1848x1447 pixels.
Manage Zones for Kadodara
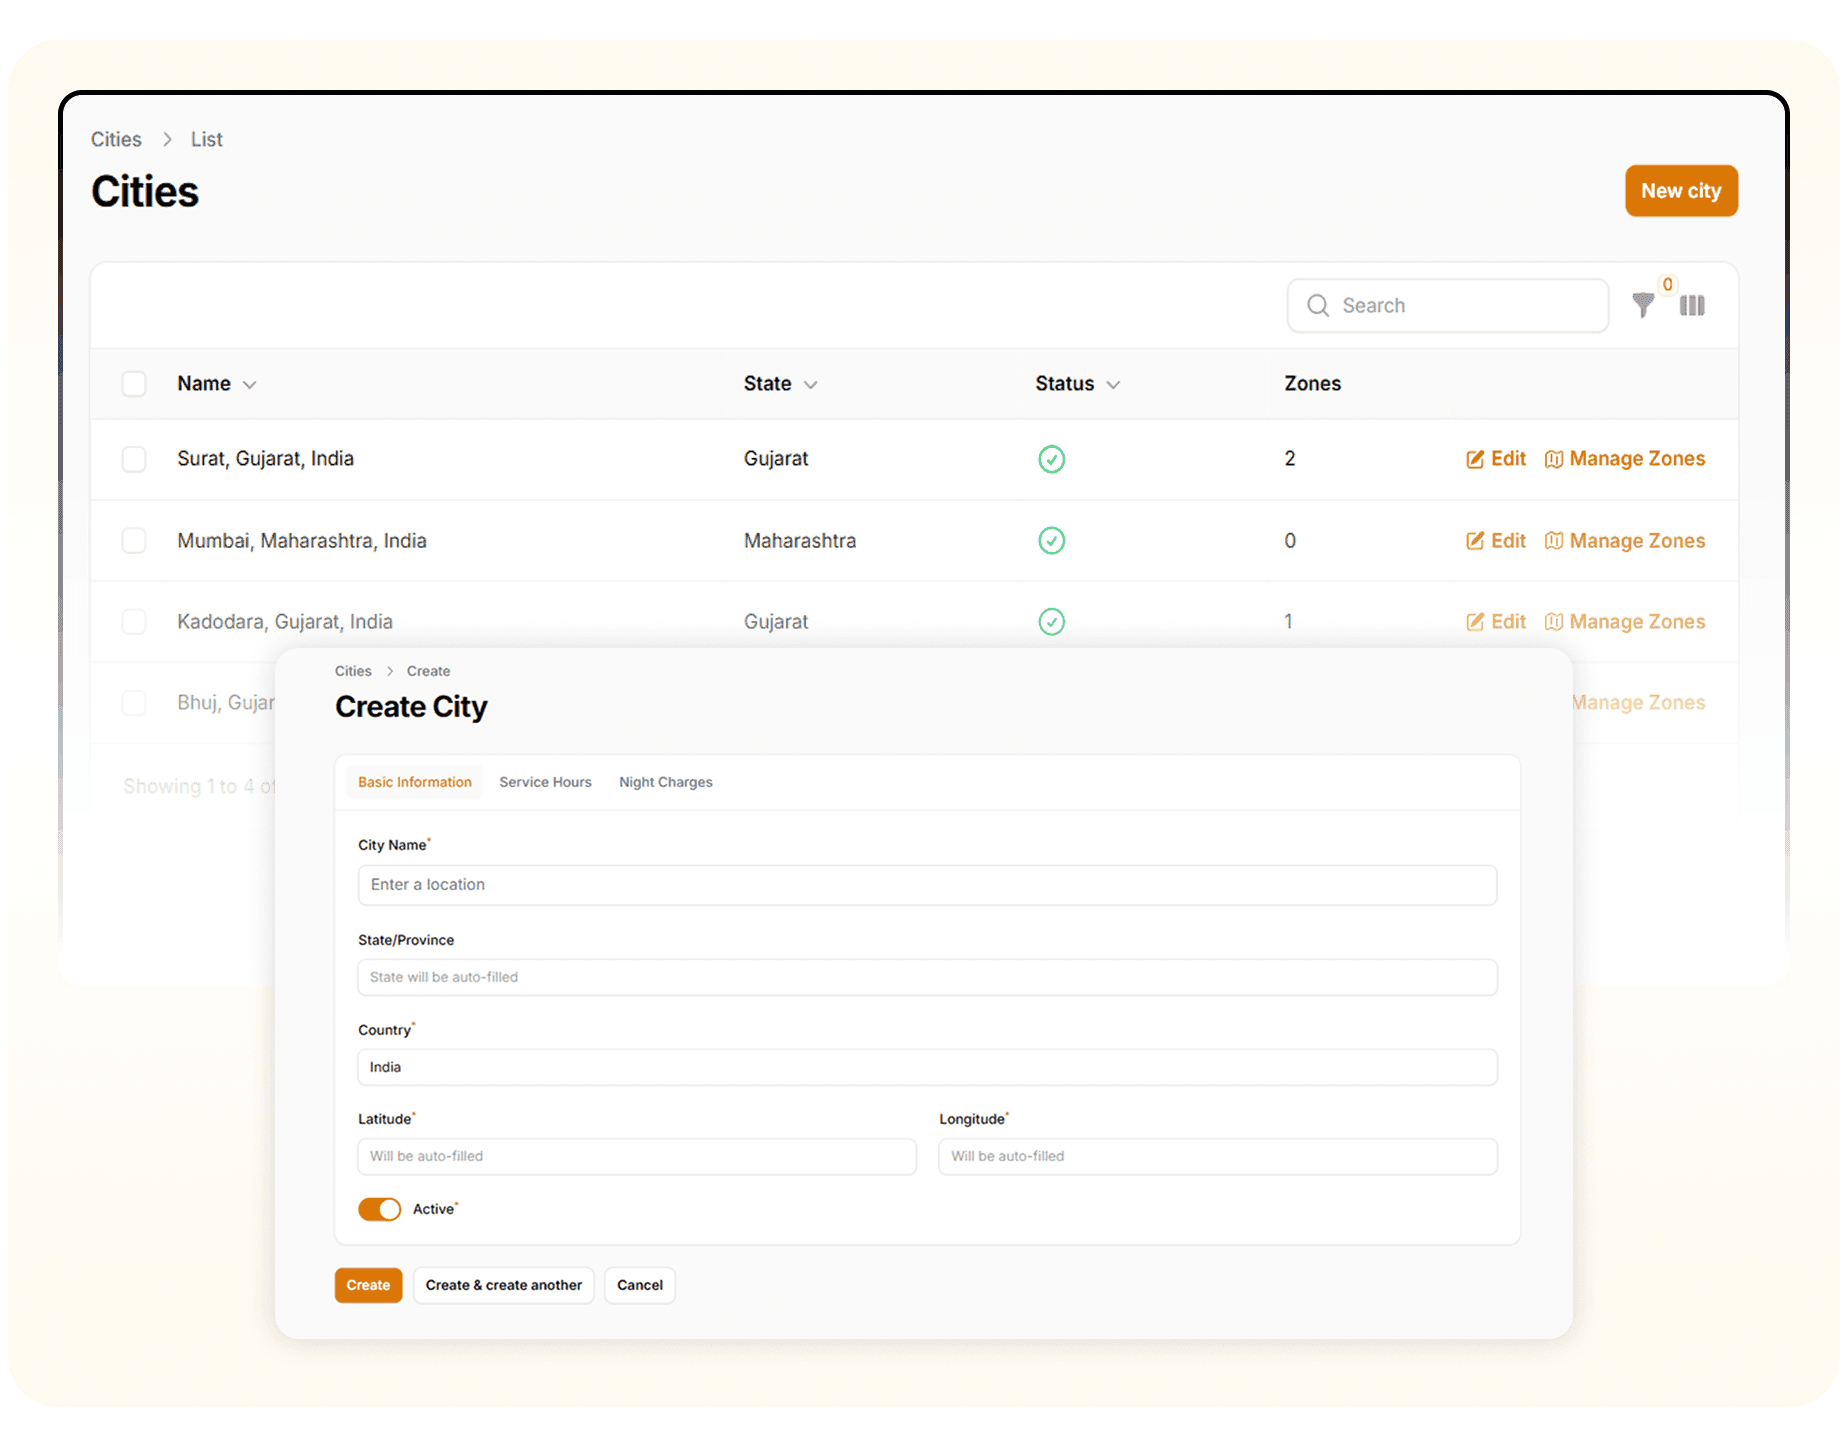pyautogui.click(x=1625, y=622)
